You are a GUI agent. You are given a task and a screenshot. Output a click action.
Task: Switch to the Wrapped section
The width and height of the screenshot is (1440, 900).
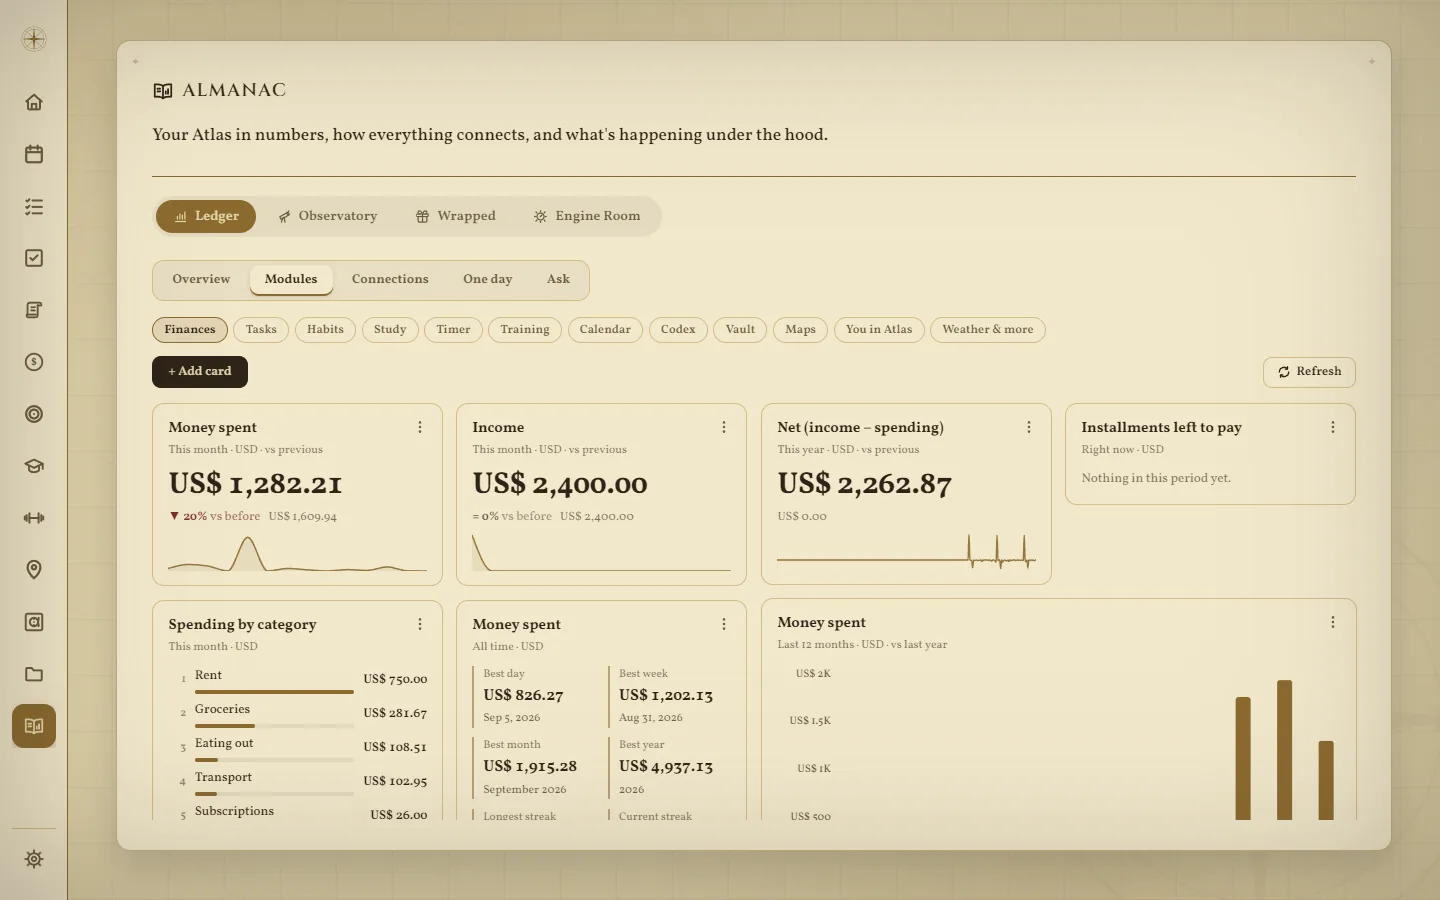pyautogui.click(x=456, y=216)
